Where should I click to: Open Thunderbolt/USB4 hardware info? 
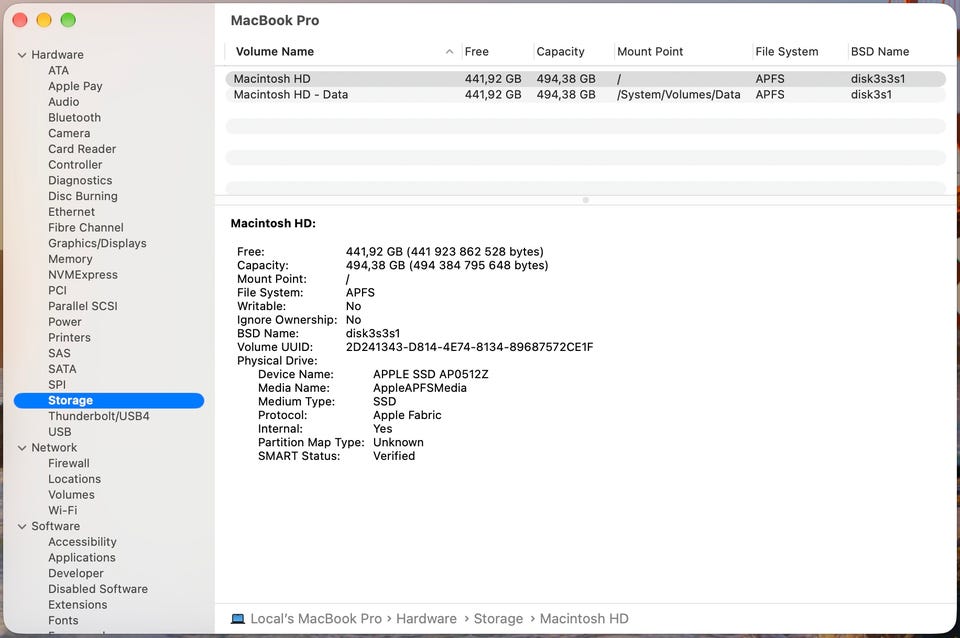pos(99,416)
